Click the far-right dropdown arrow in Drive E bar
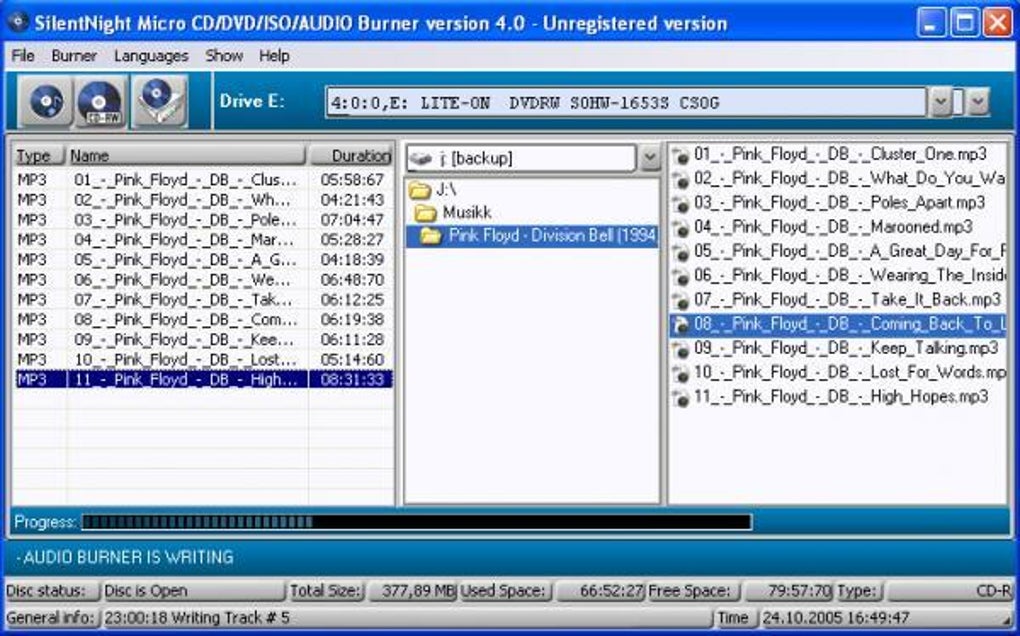This screenshot has height=636, width=1020. click(x=978, y=102)
